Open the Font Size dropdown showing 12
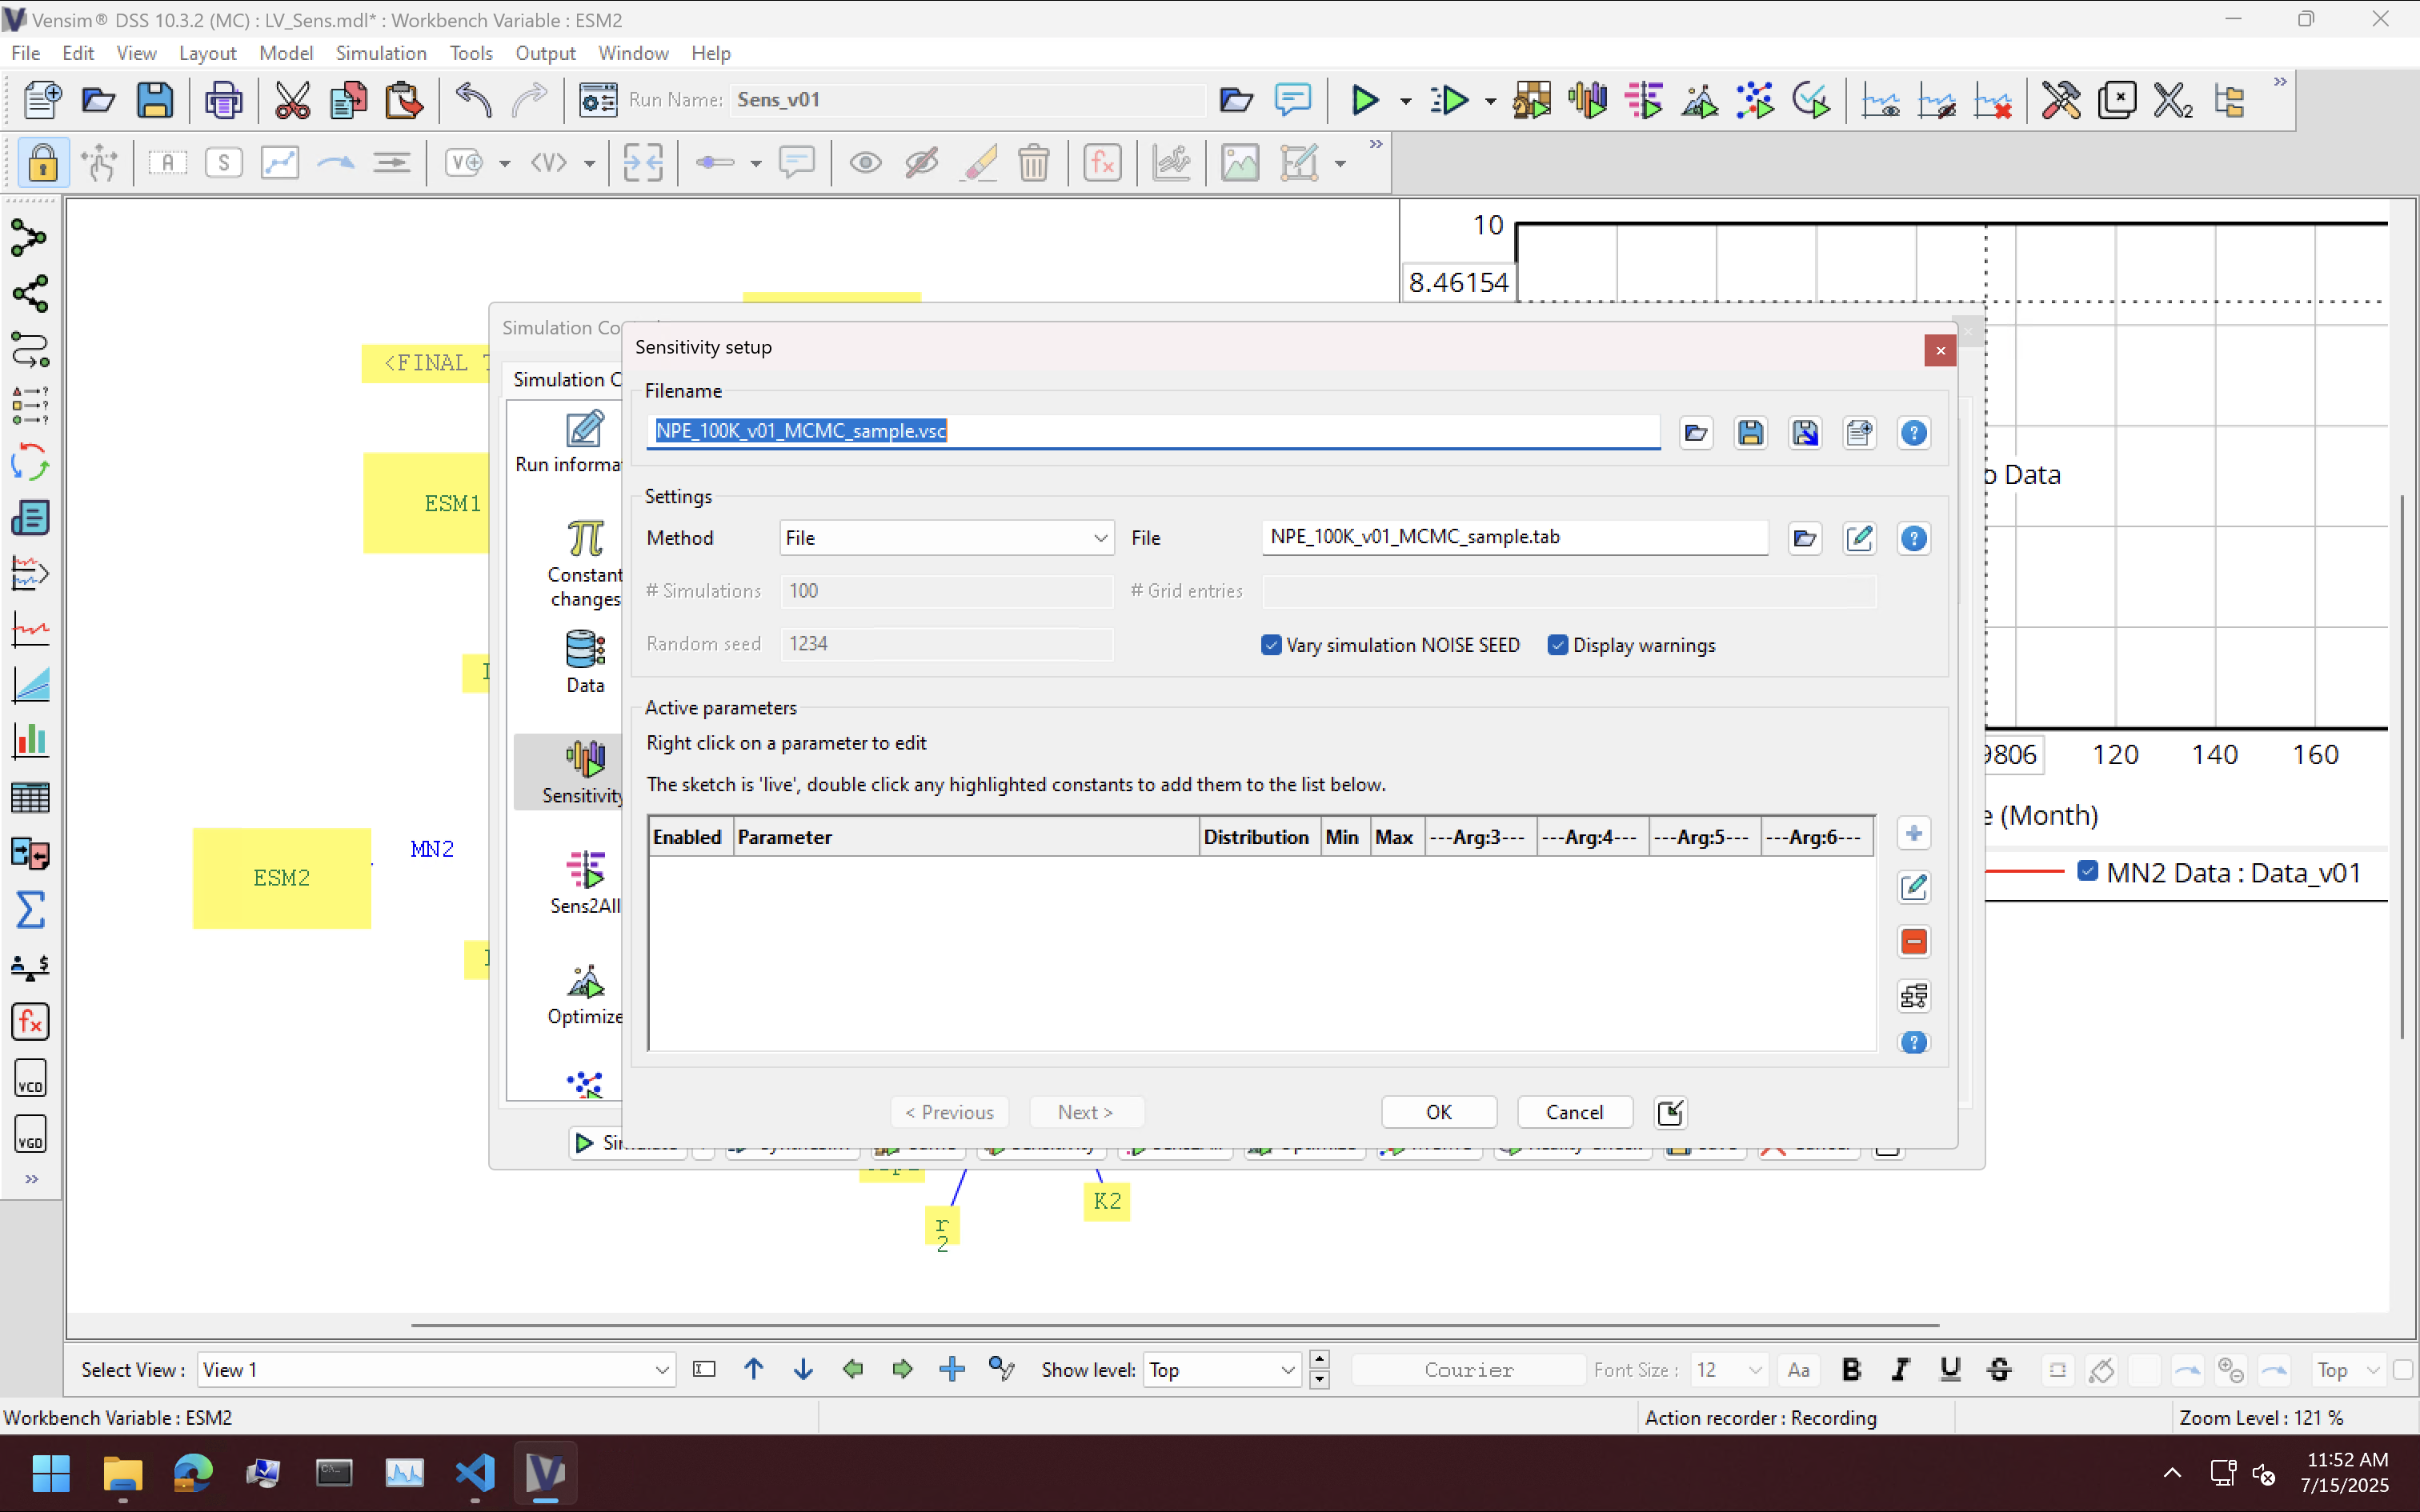This screenshot has height=1512, width=2420. click(1729, 1370)
